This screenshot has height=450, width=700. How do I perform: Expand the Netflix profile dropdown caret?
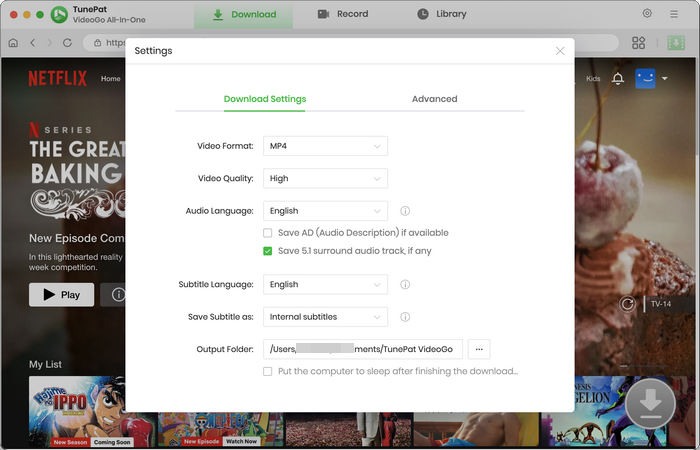[664, 79]
